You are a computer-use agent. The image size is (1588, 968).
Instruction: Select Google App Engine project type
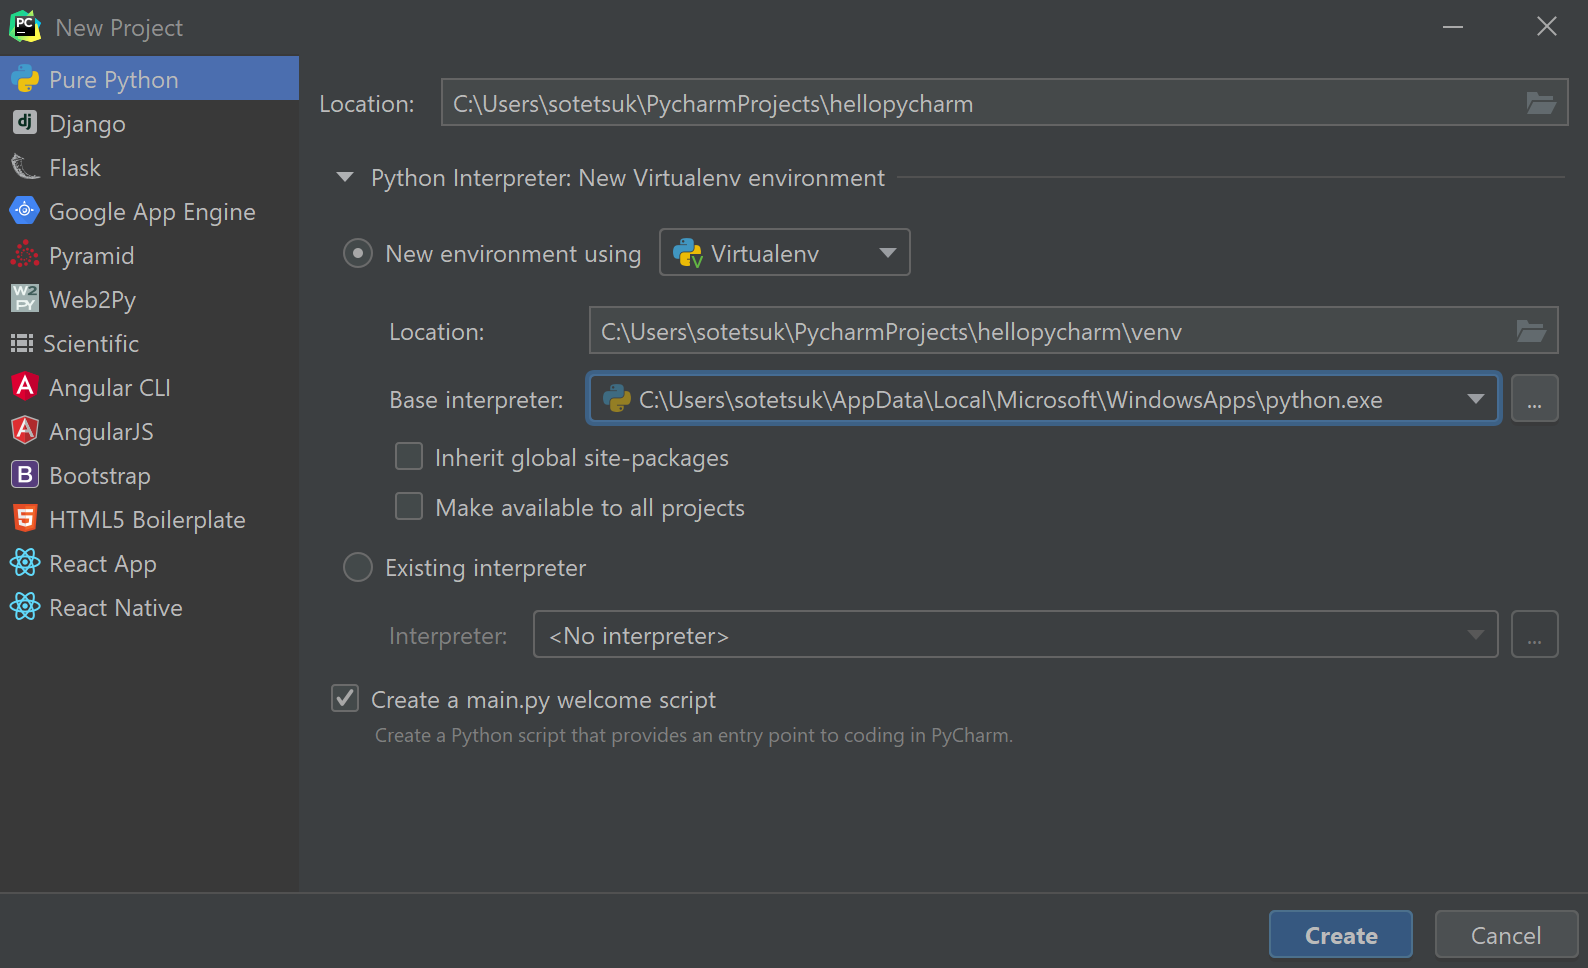tap(149, 210)
